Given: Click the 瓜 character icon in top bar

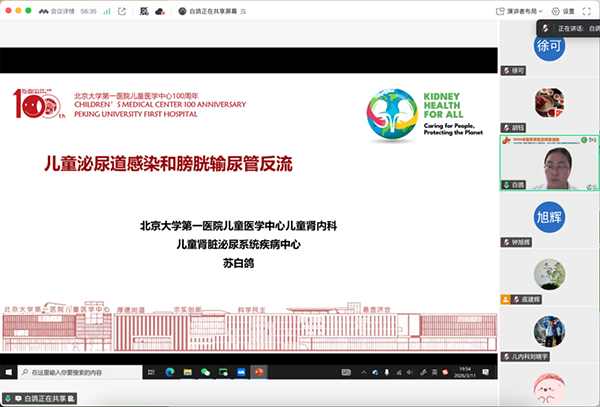Looking at the screenshot, I should tap(144, 11).
